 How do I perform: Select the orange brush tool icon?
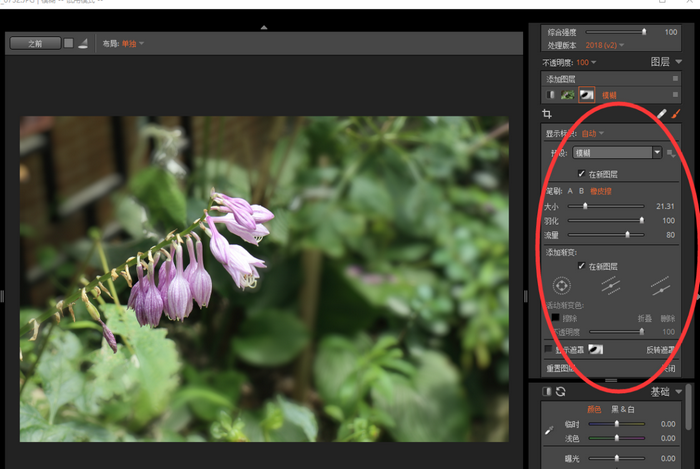(675, 115)
